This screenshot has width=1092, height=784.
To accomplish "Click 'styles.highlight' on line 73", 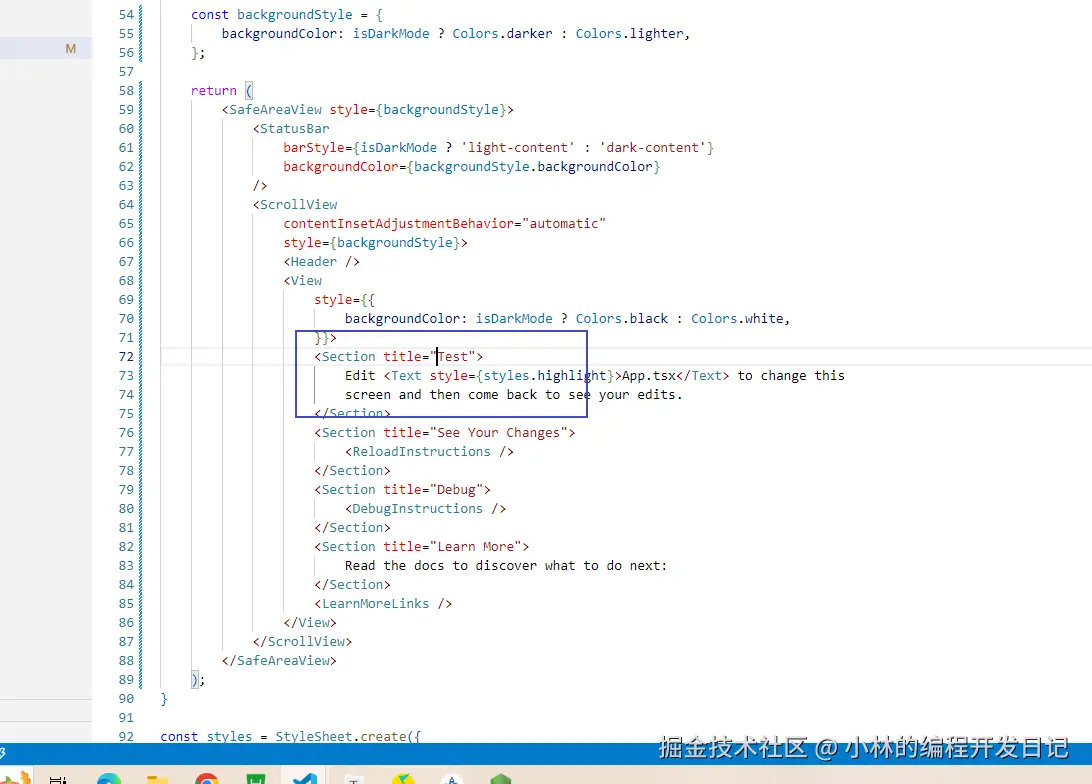I will [545, 375].
